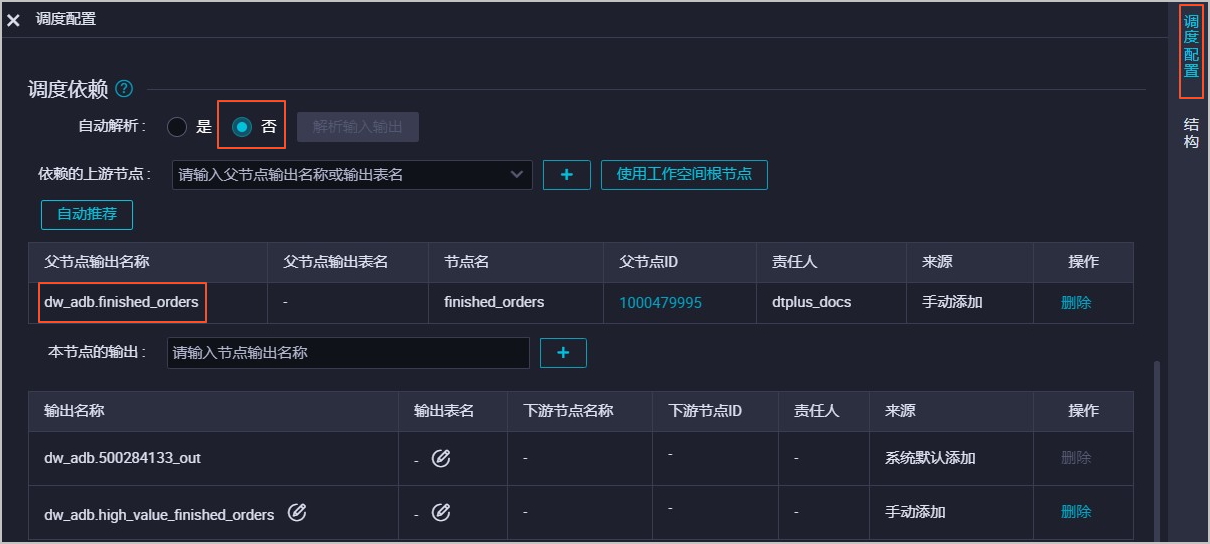The width and height of the screenshot is (1210, 544).
Task: Add upstream node with the plus button
Action: click(567, 175)
